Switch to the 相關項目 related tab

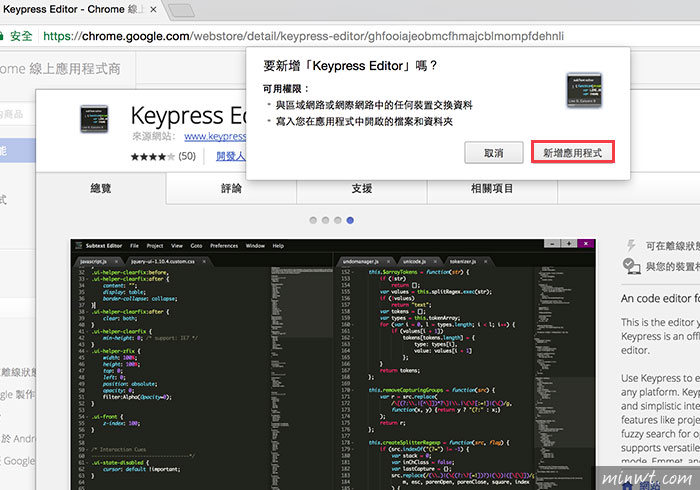coord(492,188)
